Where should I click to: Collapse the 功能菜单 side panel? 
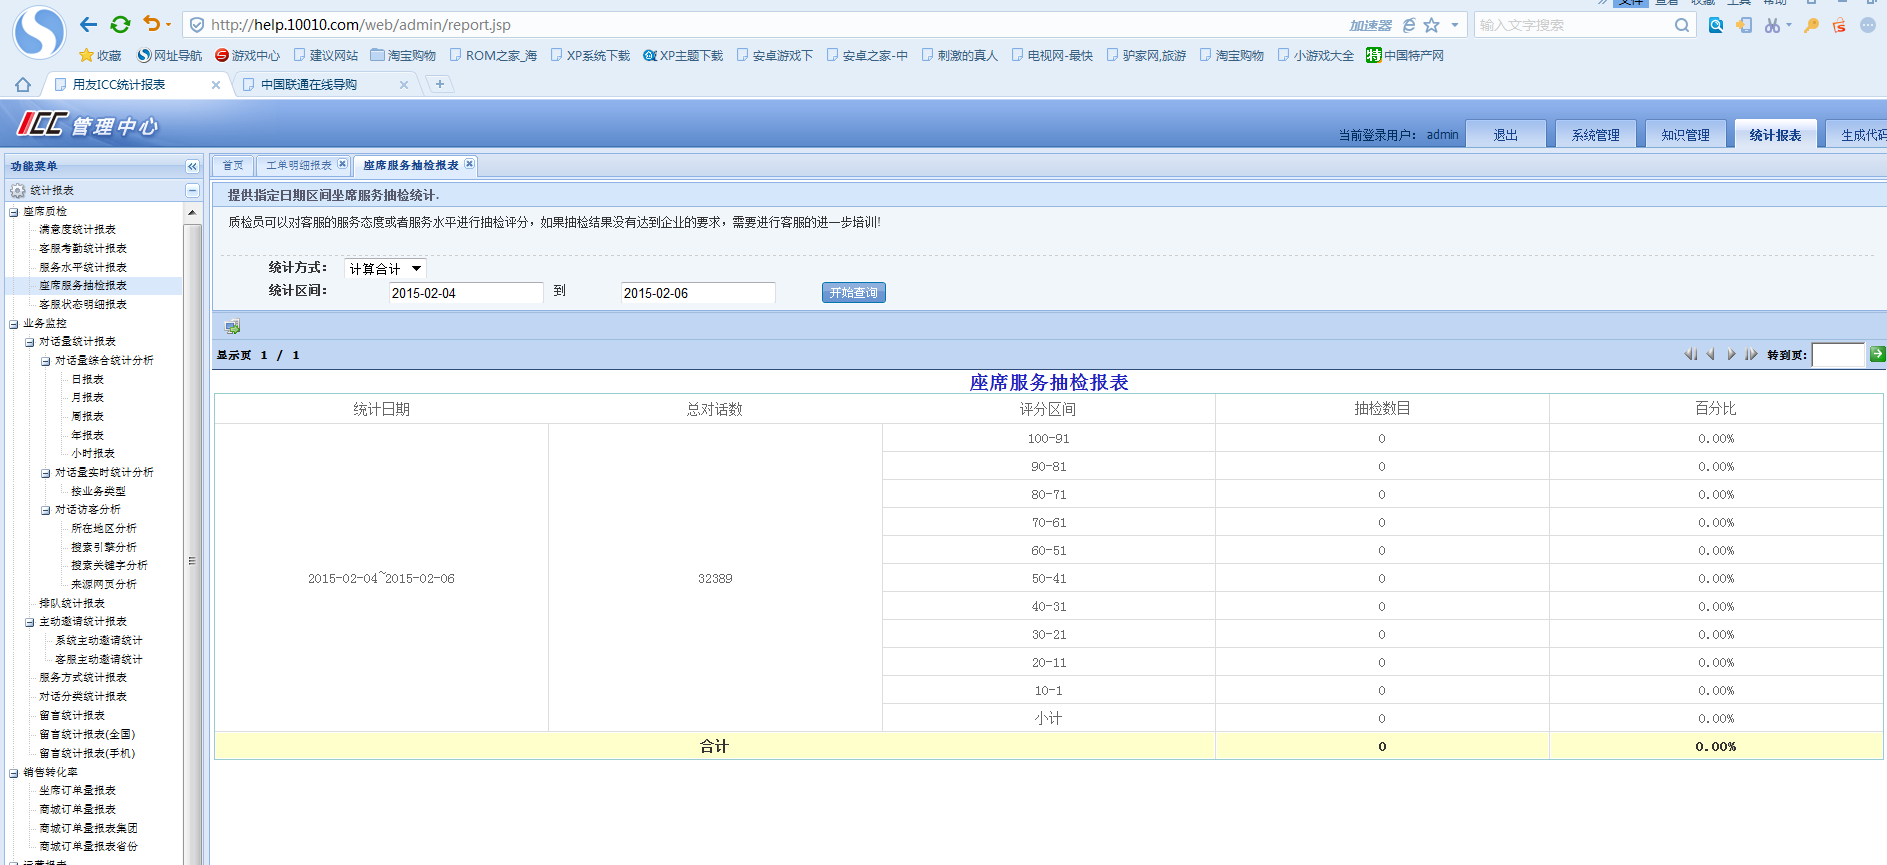click(x=192, y=166)
